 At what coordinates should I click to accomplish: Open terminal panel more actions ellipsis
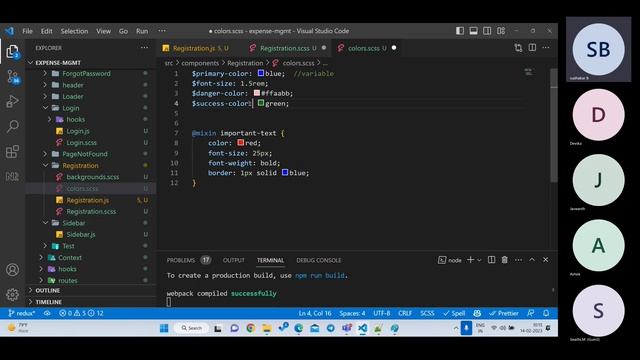(518, 260)
